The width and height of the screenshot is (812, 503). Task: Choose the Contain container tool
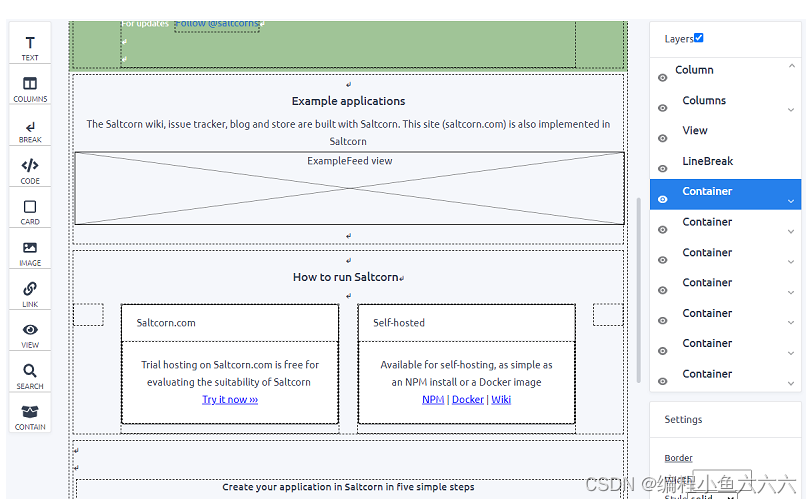pyautogui.click(x=30, y=418)
